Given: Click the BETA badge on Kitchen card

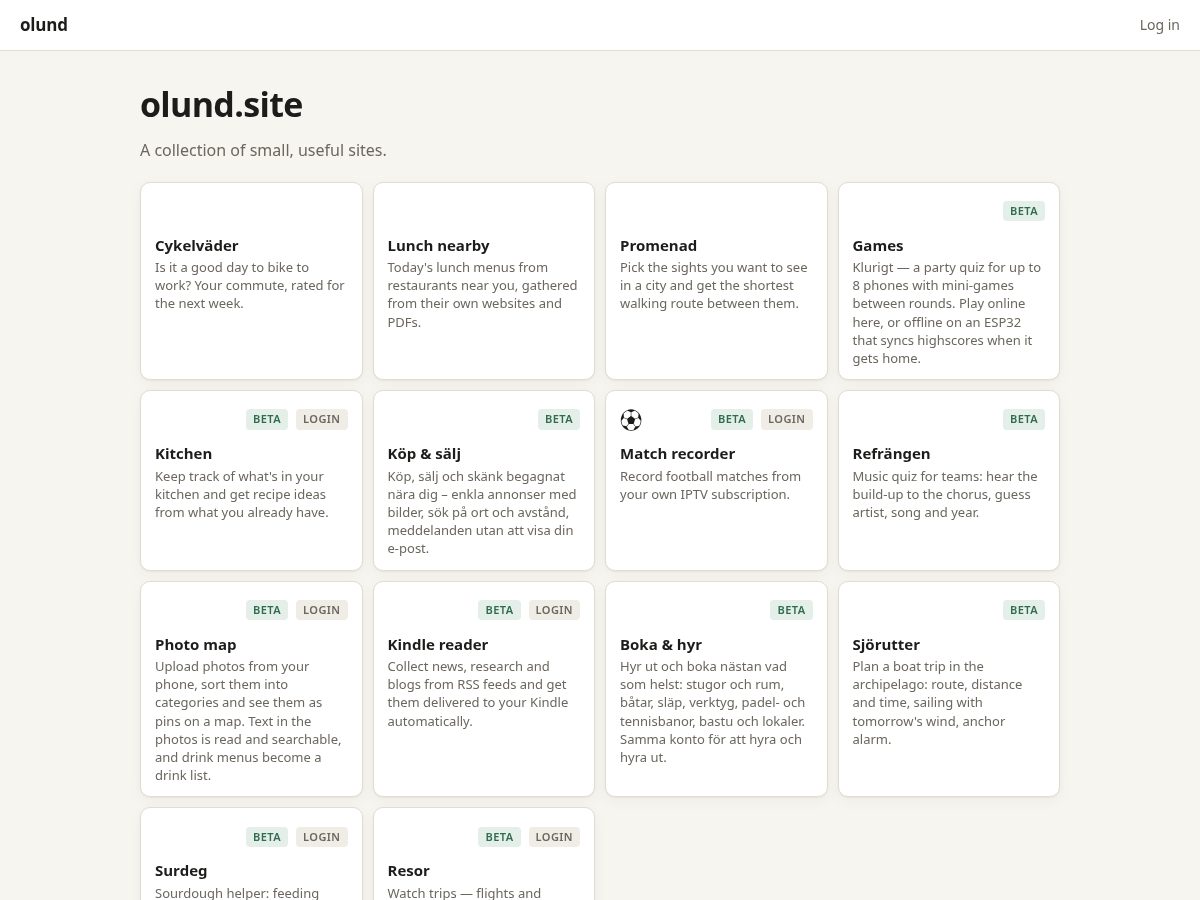Looking at the screenshot, I should click(x=267, y=419).
